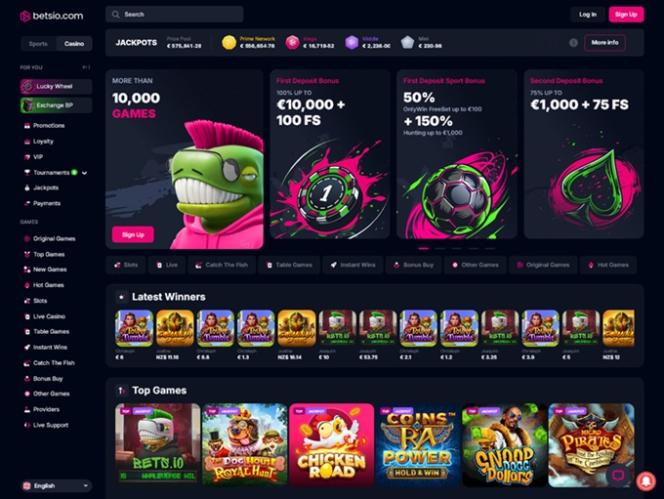
Task: Select the Casino toggle option
Action: click(x=74, y=44)
